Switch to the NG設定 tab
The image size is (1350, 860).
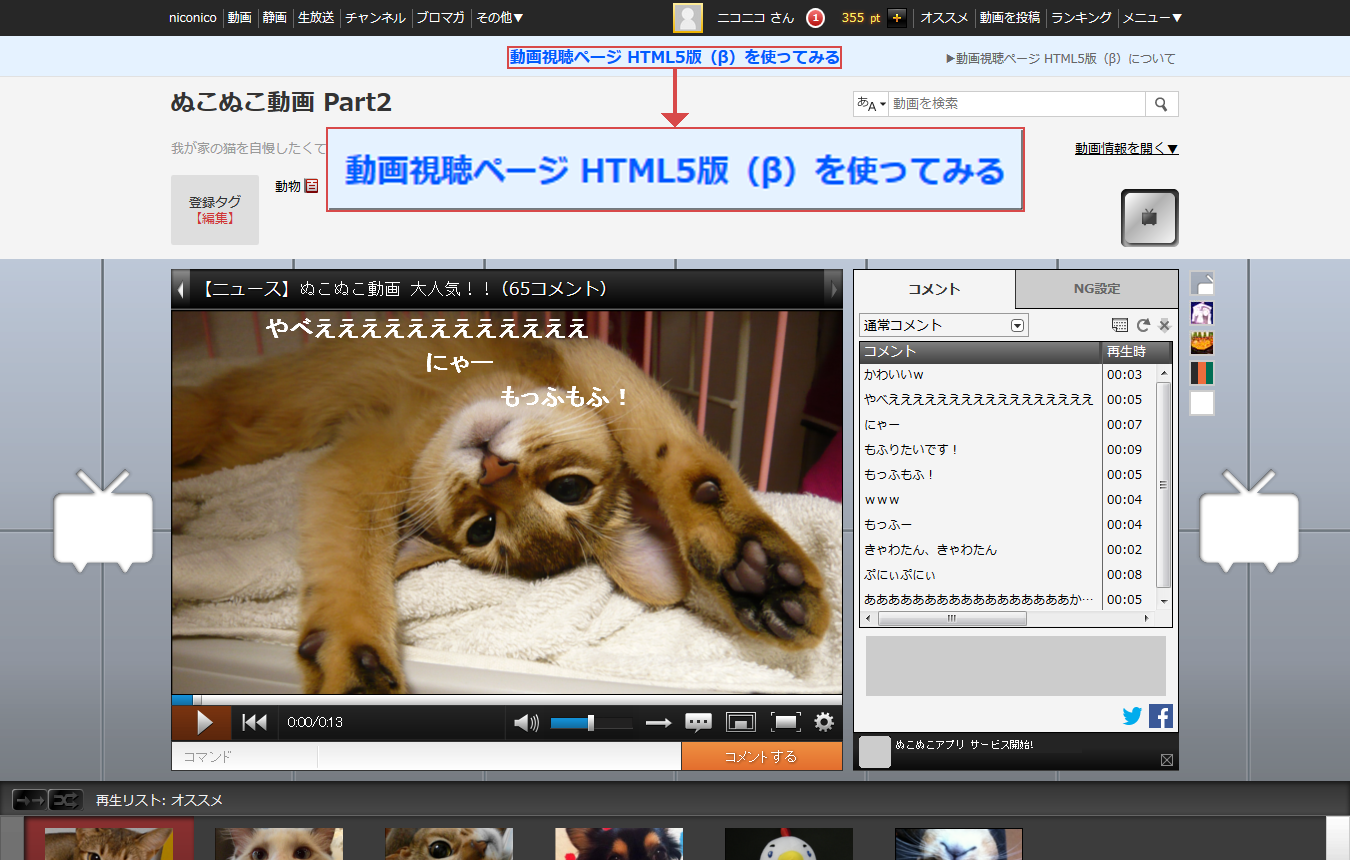[1096, 288]
